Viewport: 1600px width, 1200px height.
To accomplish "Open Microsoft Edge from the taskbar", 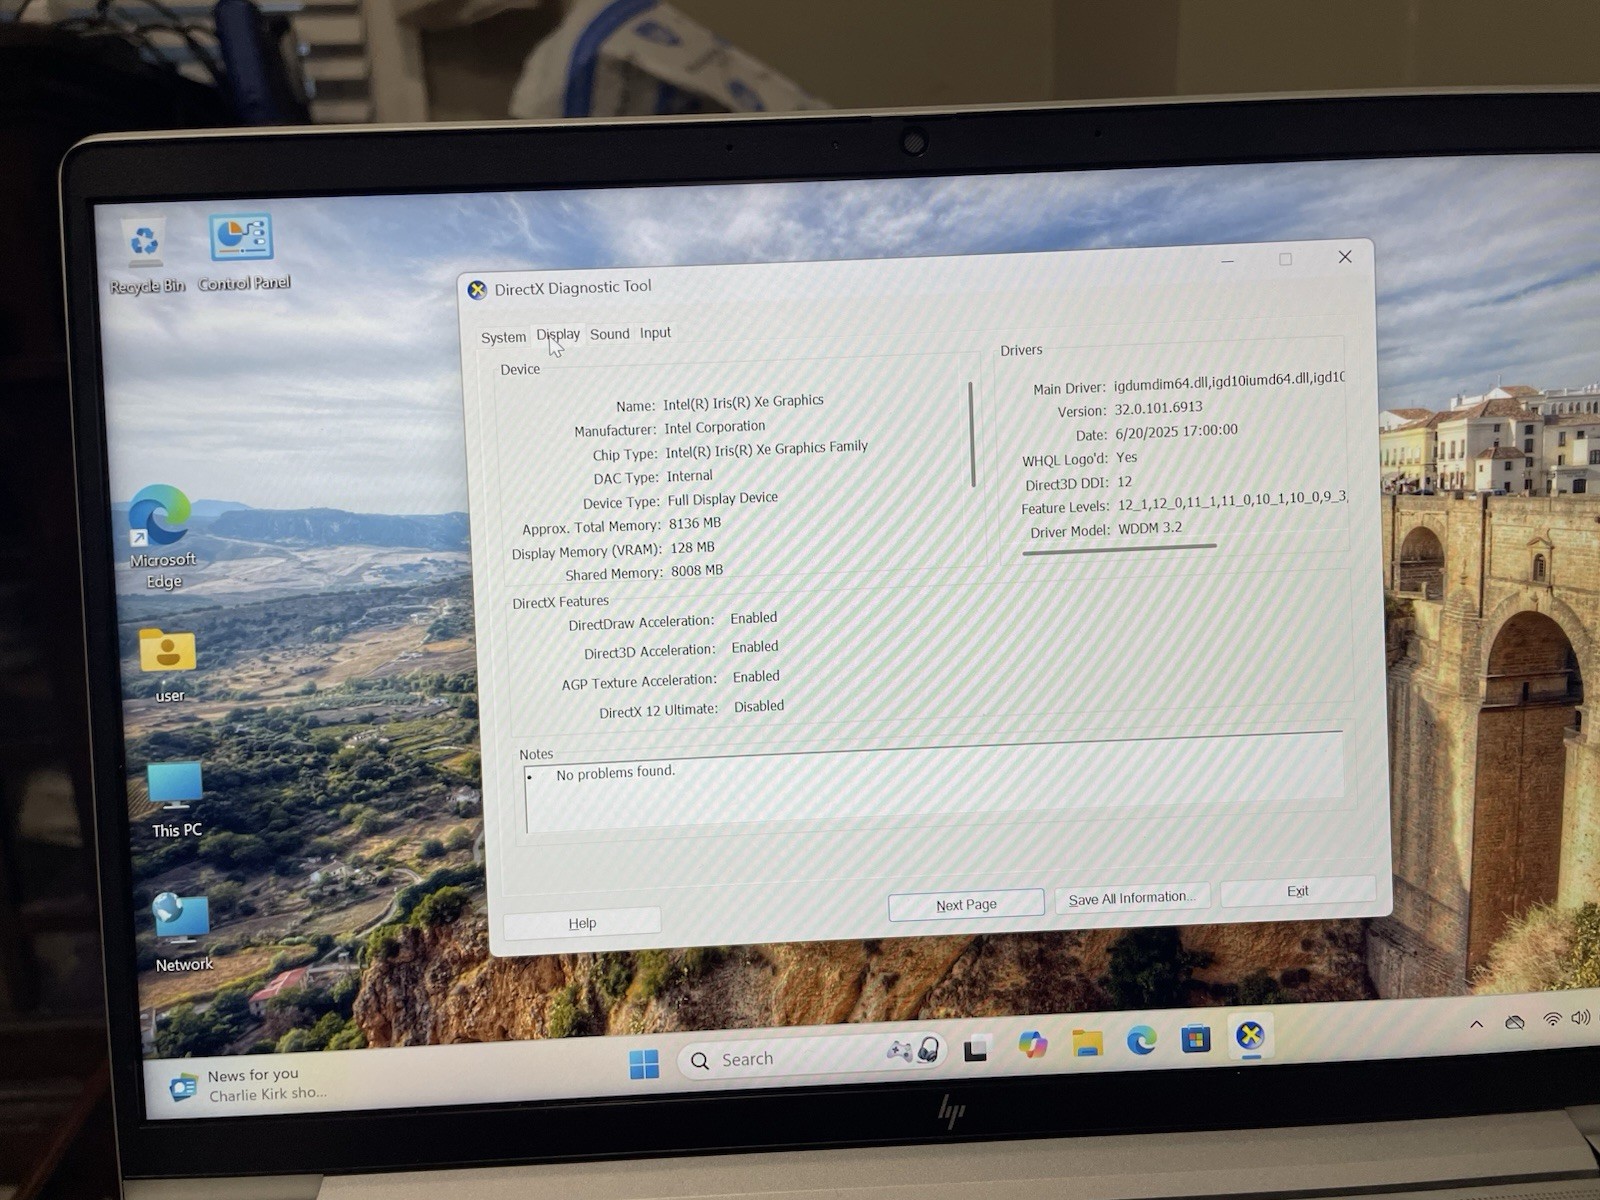I will click(1141, 1041).
